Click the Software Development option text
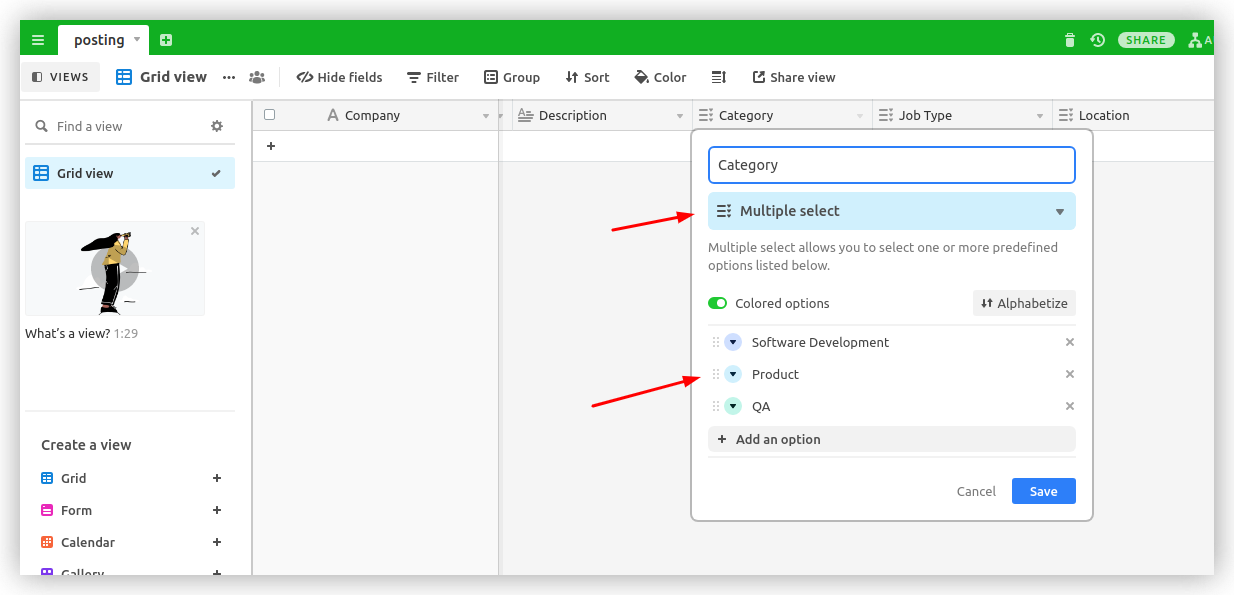Screen dimensions: 1234x595 820,342
